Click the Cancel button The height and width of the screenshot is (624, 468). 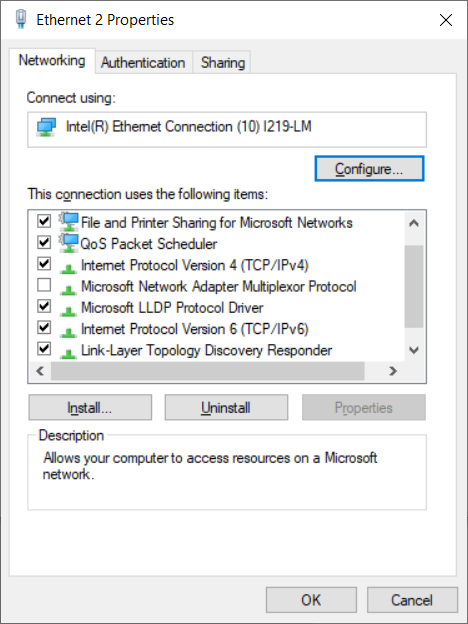[412, 600]
